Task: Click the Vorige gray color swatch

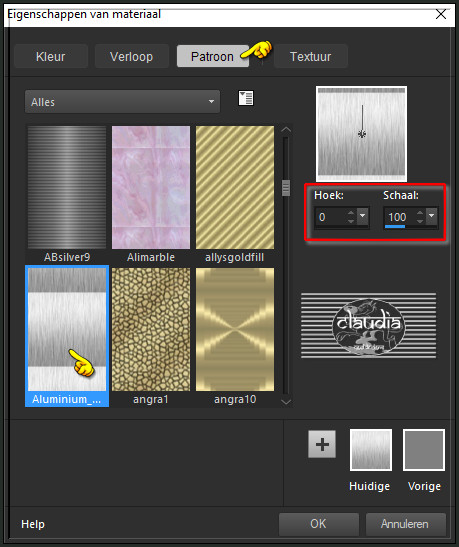Action: [424, 450]
